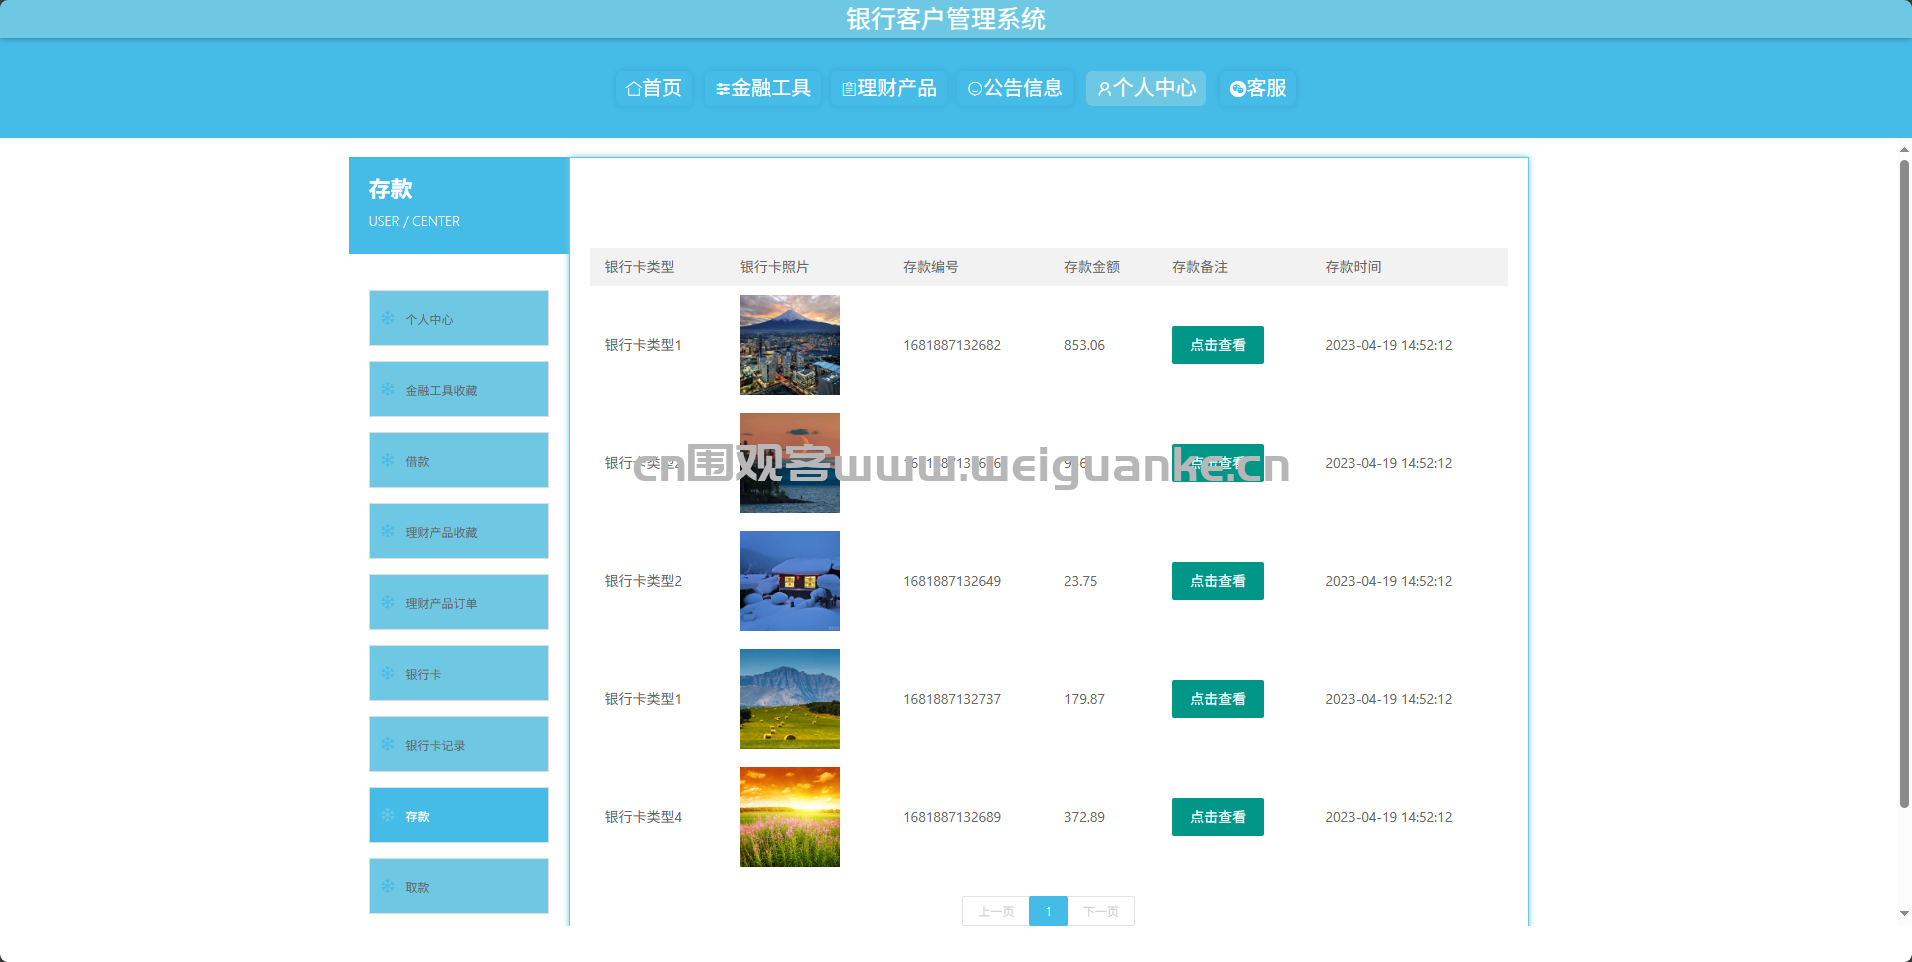Select 银行卡记录 in the sidebar

tap(459, 744)
